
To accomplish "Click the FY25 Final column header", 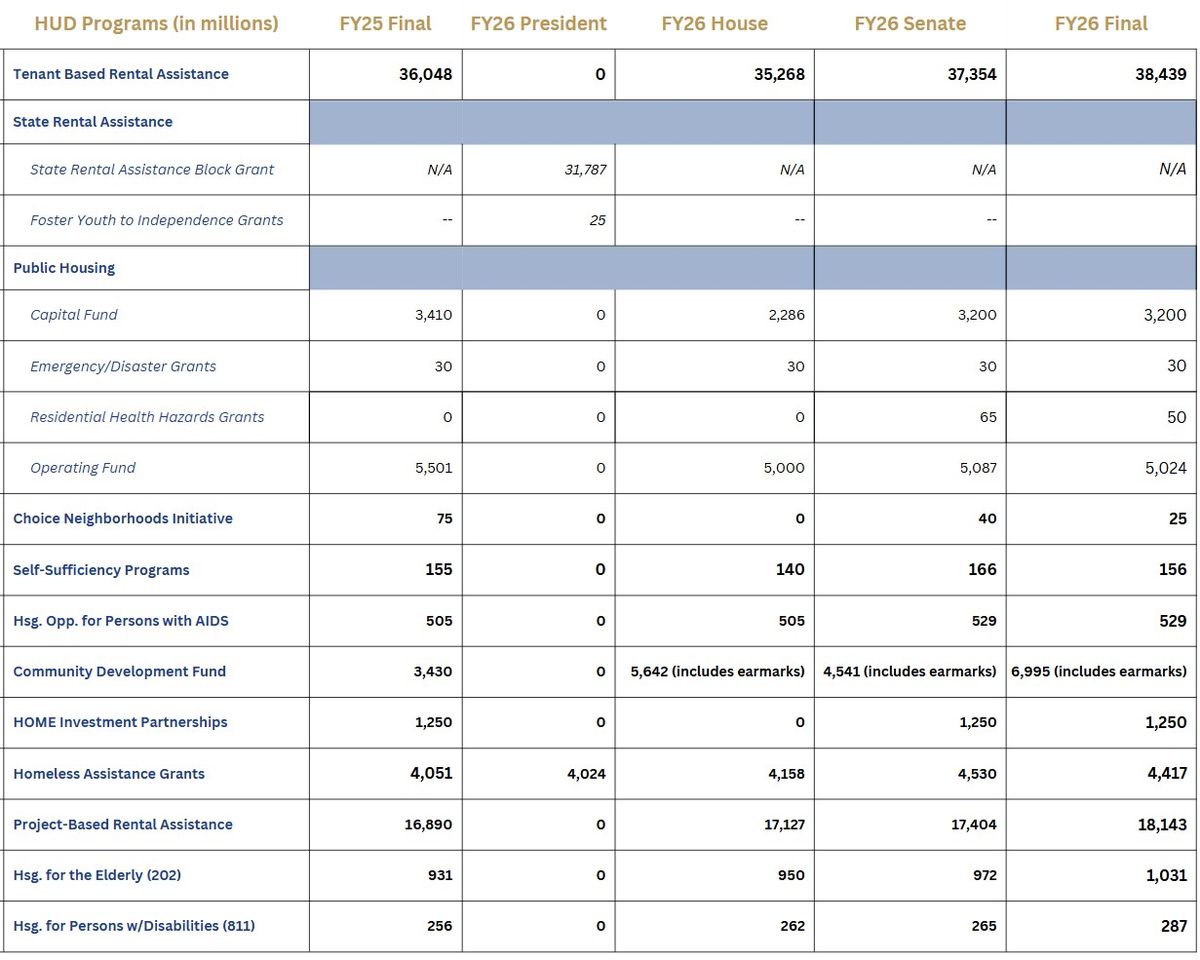I will pyautogui.click(x=385, y=23).
